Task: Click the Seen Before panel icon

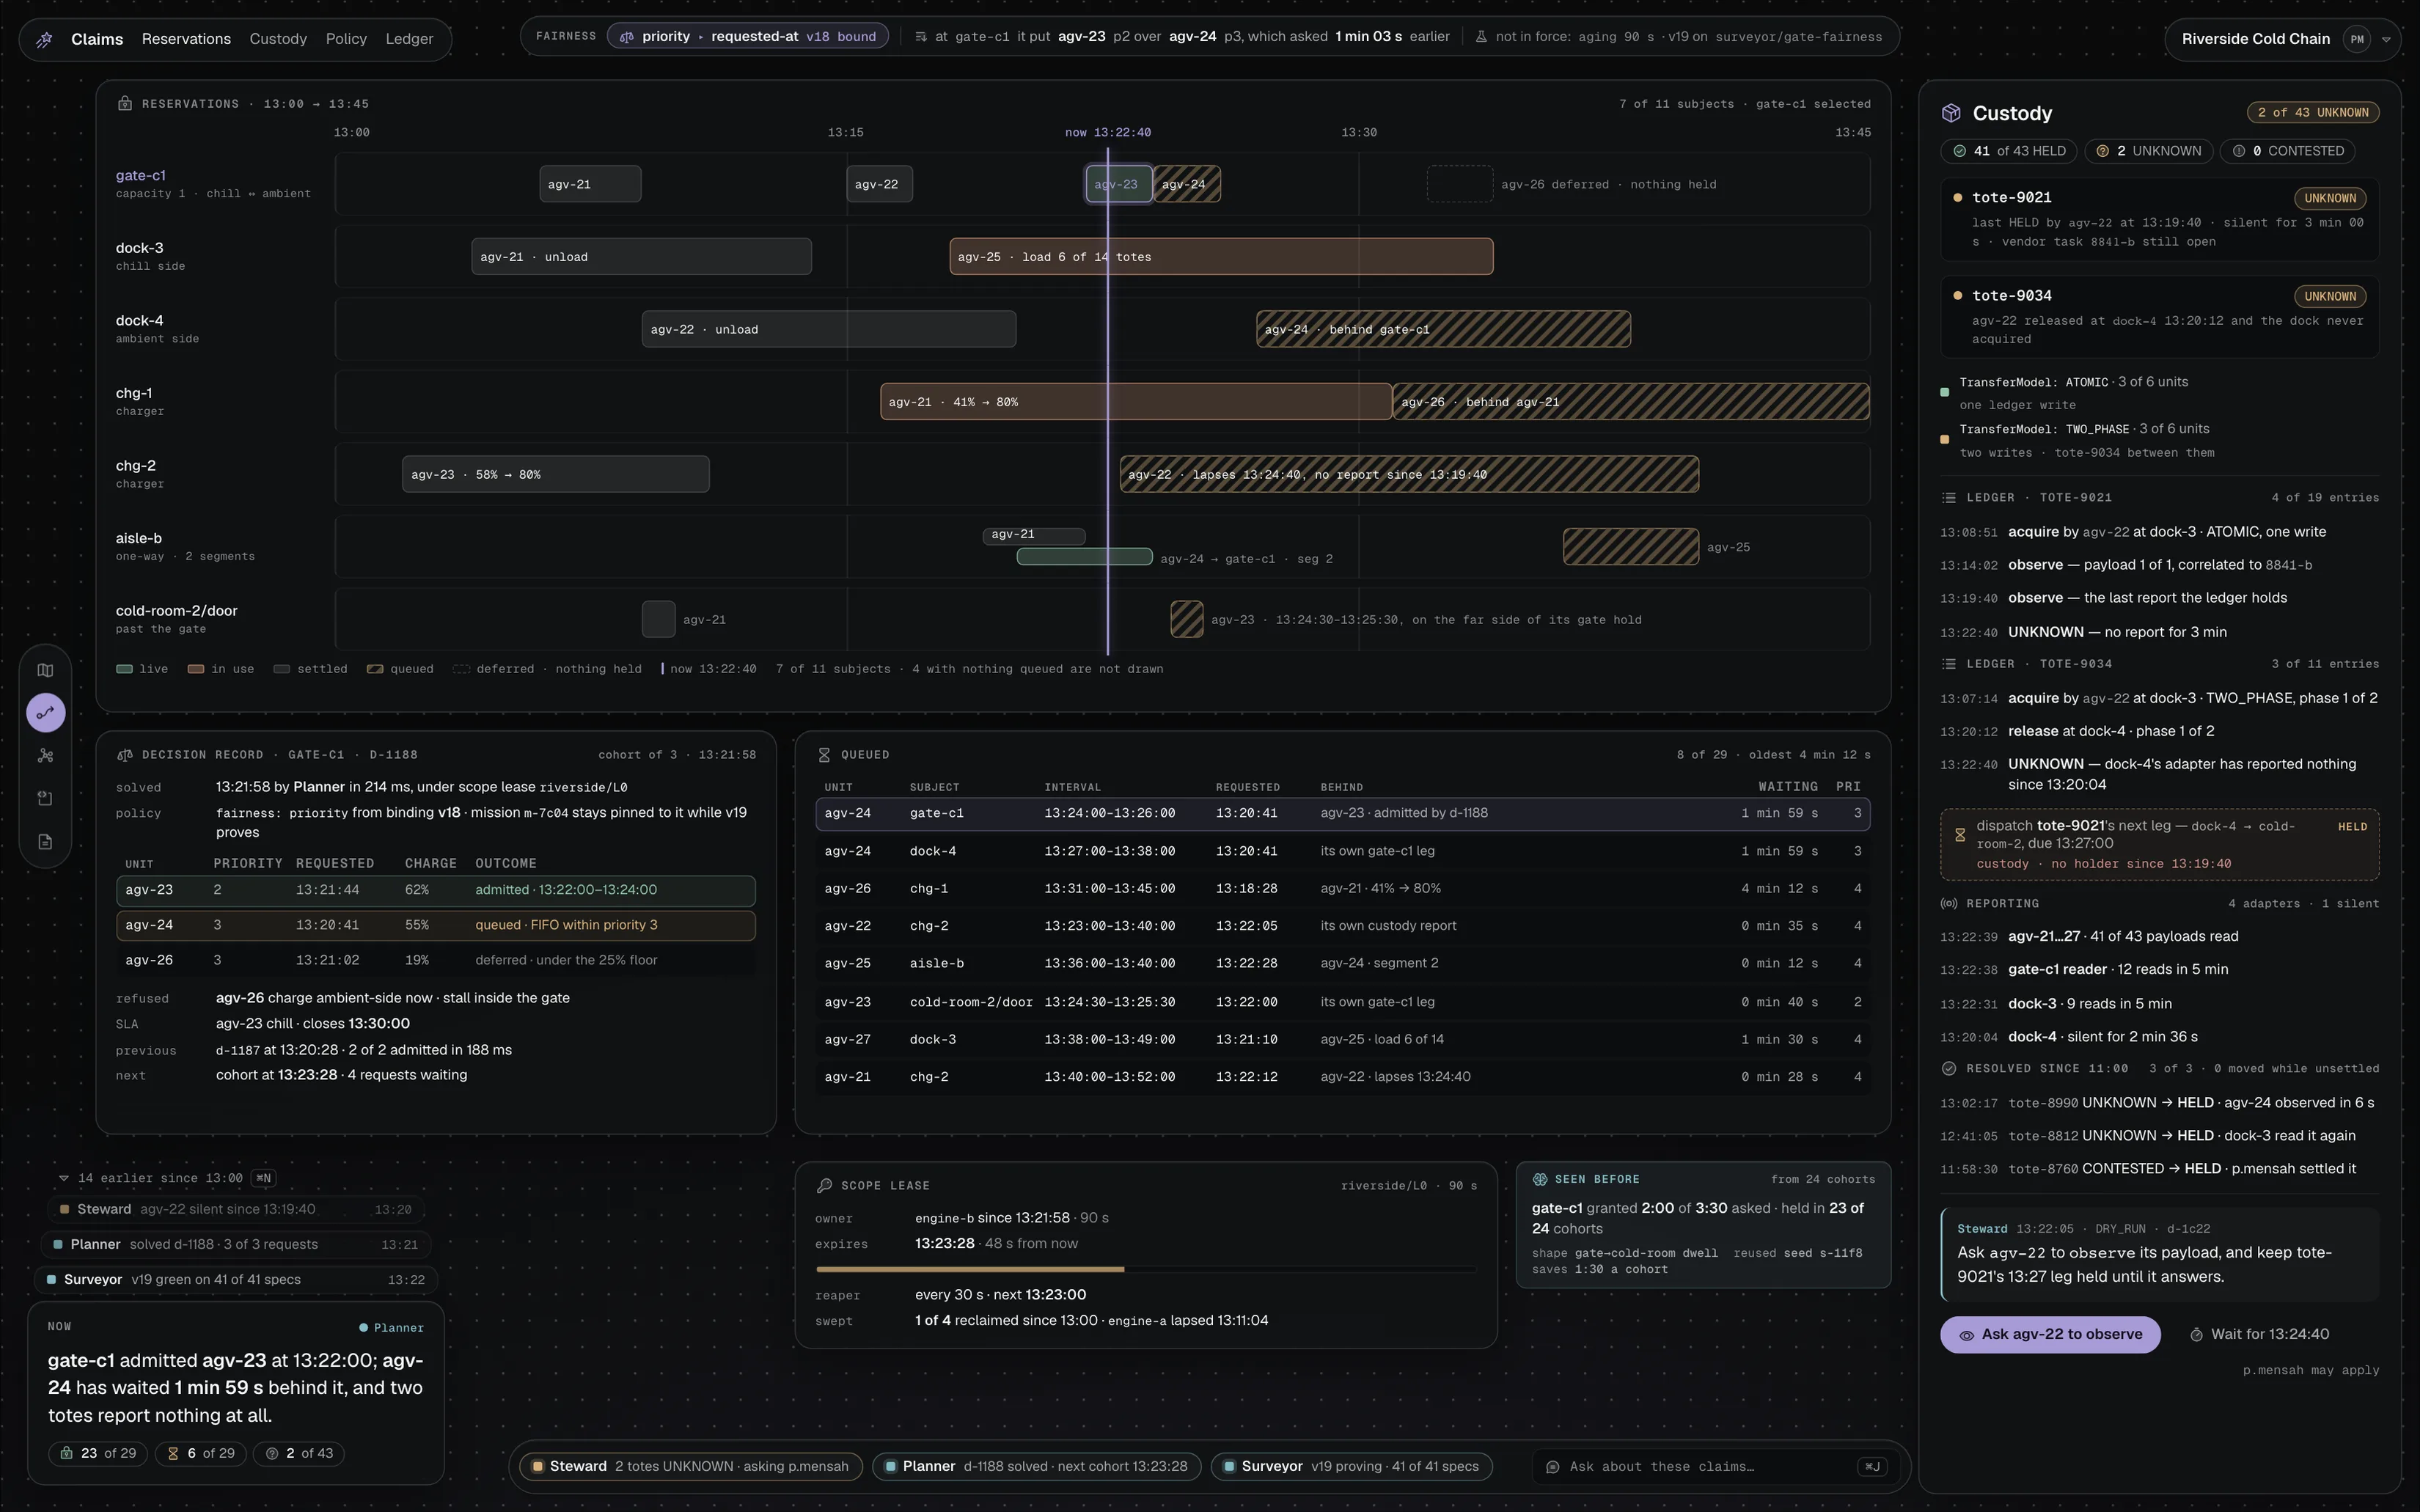Action: 1540,1179
